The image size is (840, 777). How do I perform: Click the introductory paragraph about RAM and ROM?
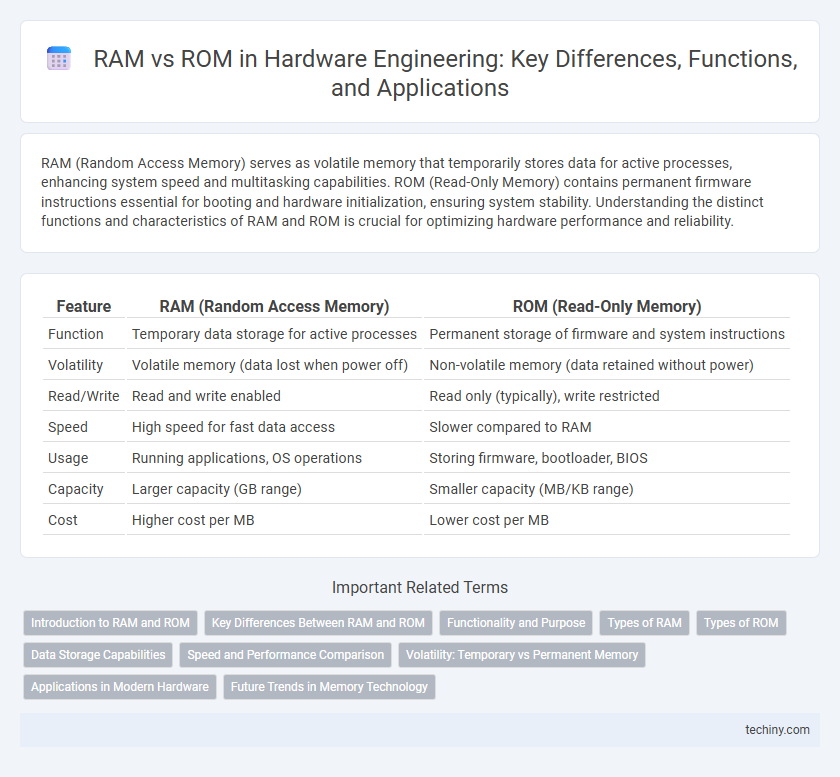[402, 192]
